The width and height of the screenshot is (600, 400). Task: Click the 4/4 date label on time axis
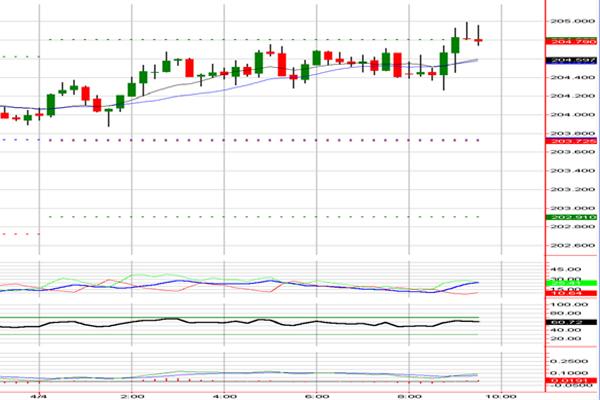38,396
